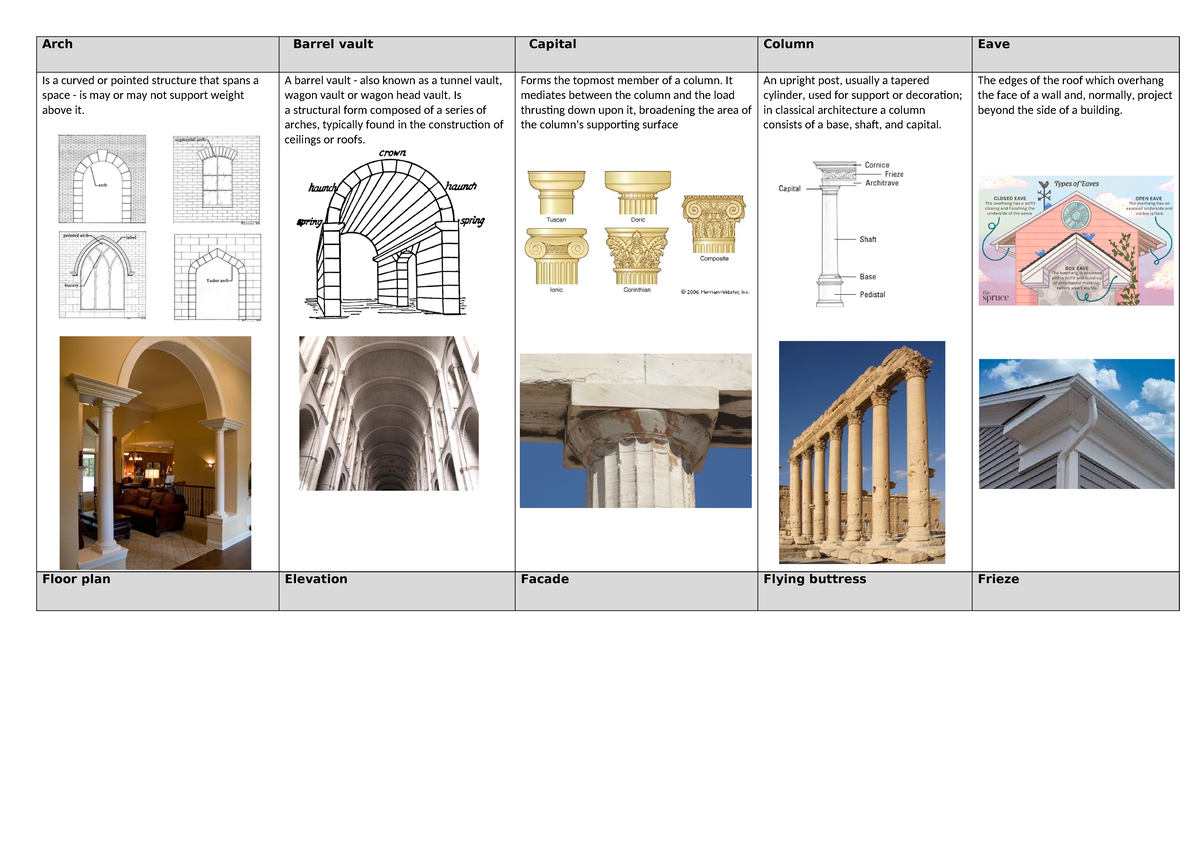Viewport: 1200px width, 849px height.
Task: Click the Flying buttress header cell
Action: pos(864,591)
